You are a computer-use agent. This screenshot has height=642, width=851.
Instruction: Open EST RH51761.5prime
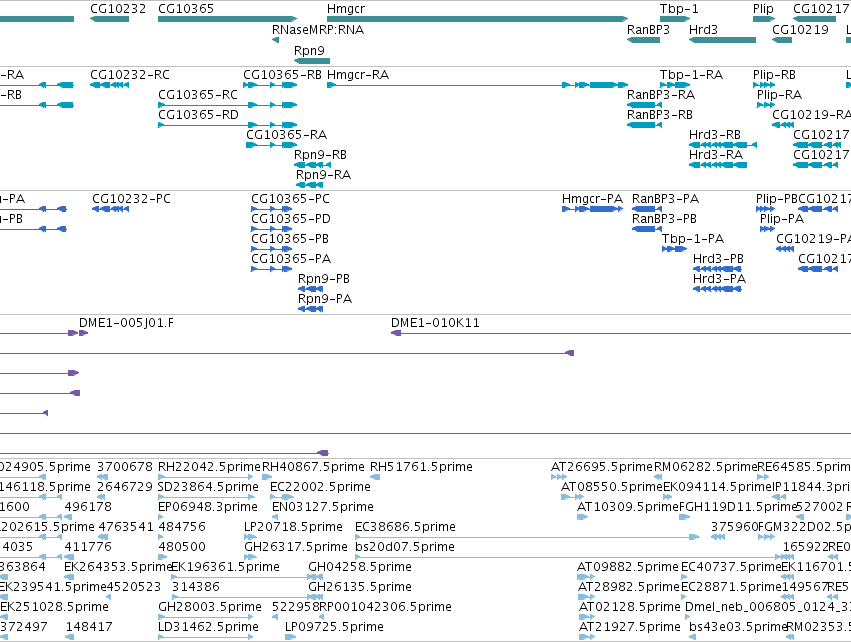(x=421, y=467)
